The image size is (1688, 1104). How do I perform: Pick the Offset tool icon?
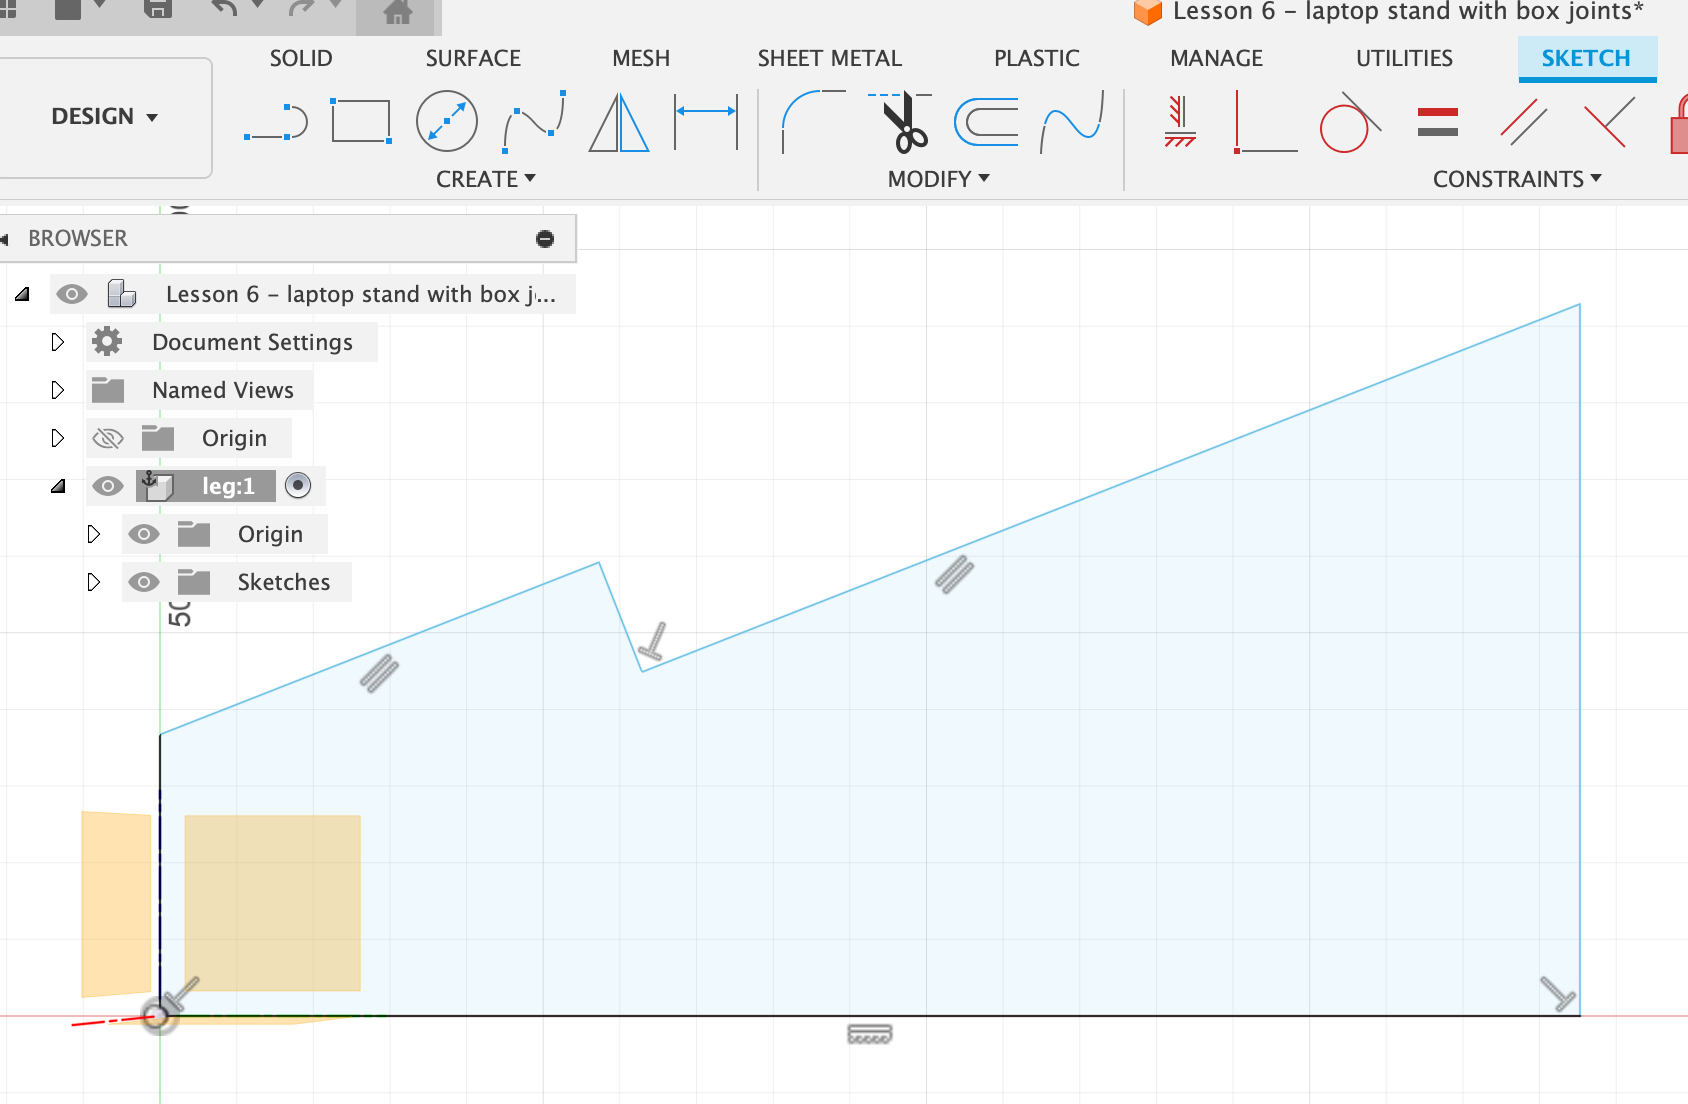point(986,122)
